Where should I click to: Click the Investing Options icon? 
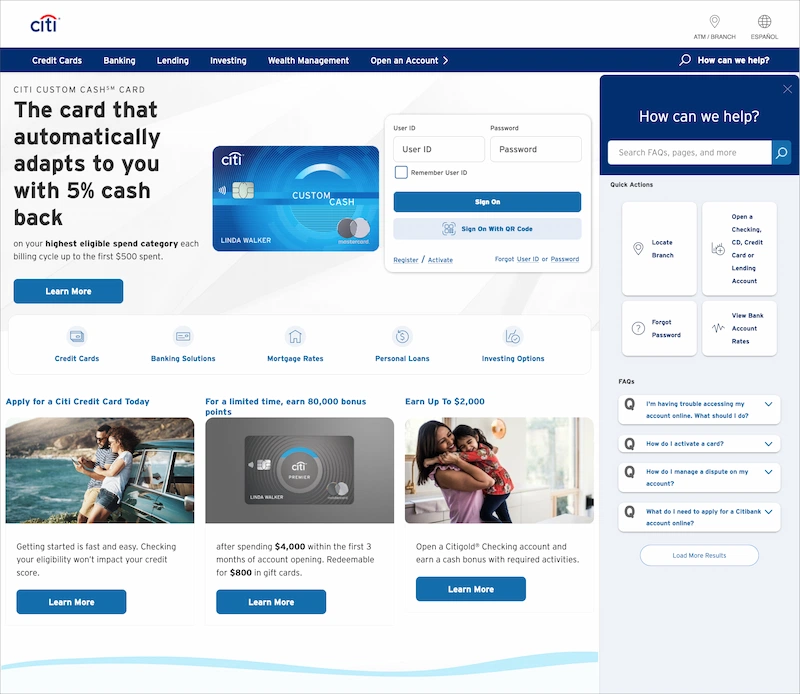click(x=513, y=337)
